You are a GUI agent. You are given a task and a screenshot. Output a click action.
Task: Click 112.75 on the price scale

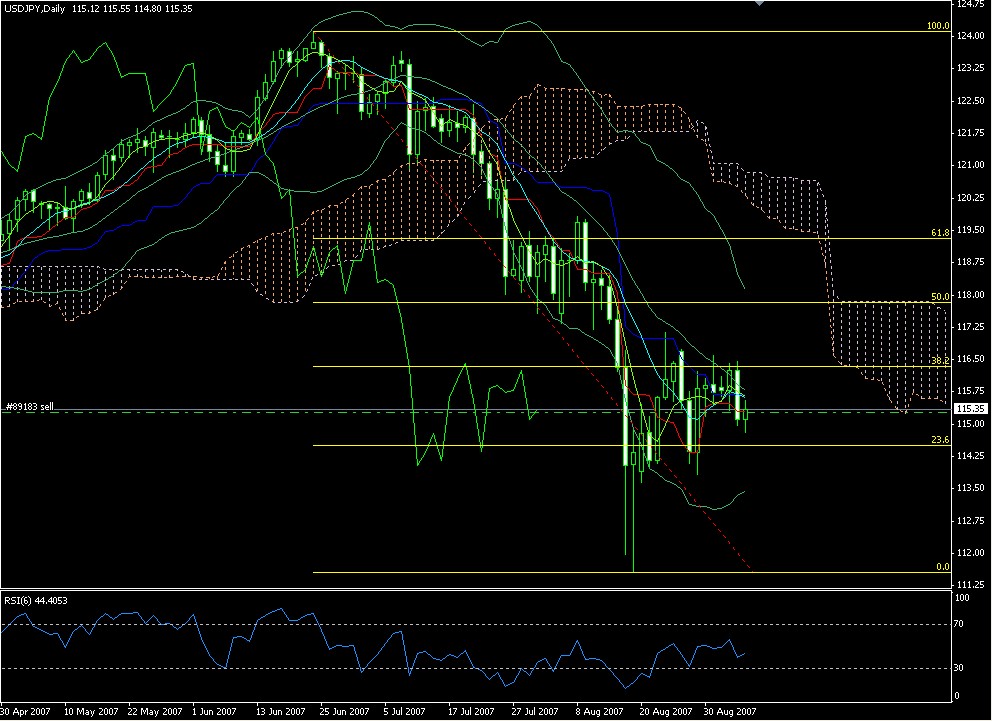click(970, 520)
